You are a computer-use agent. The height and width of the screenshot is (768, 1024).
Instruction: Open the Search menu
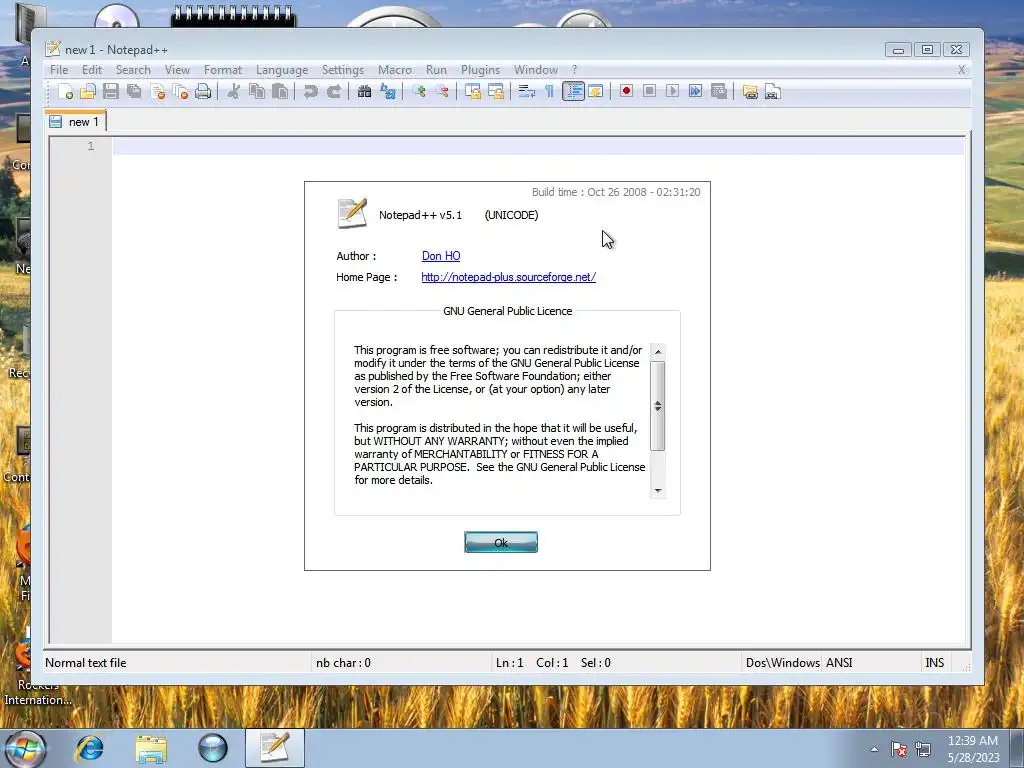point(133,70)
